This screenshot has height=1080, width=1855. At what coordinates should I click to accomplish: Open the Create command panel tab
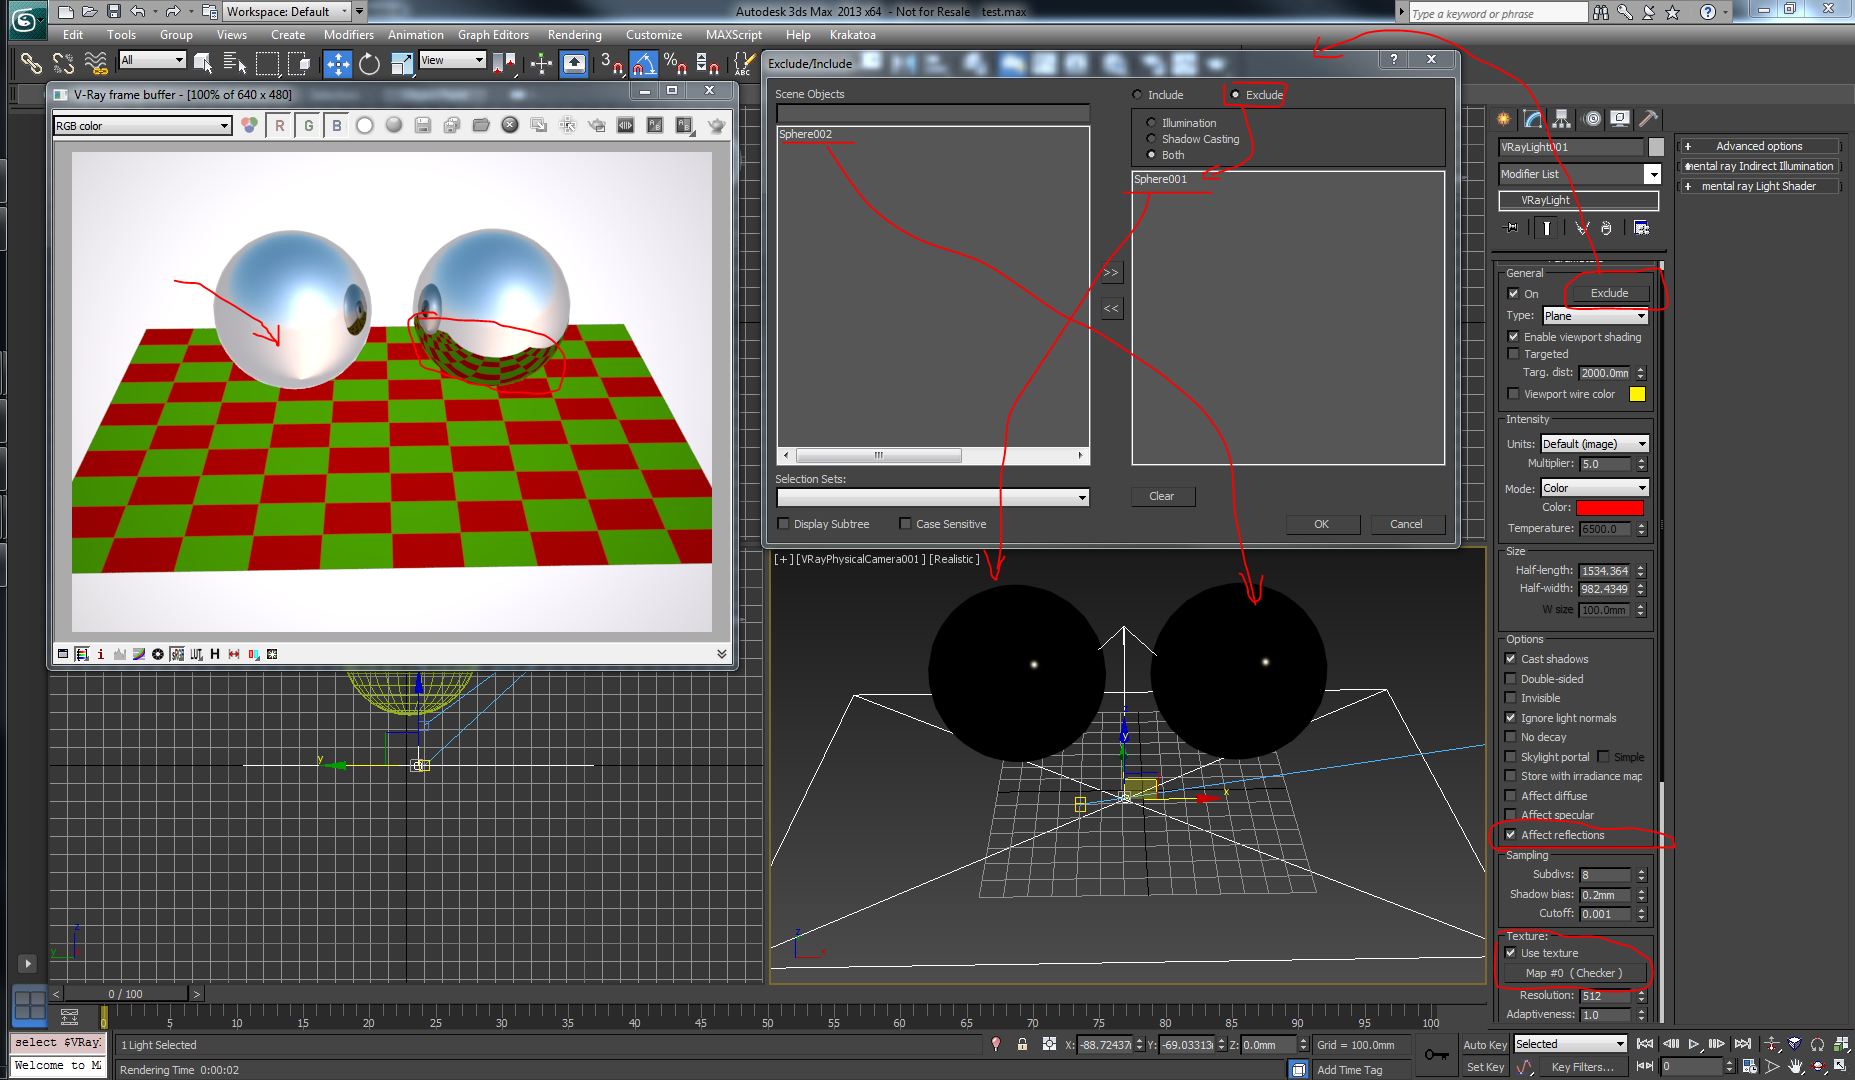(x=1504, y=119)
